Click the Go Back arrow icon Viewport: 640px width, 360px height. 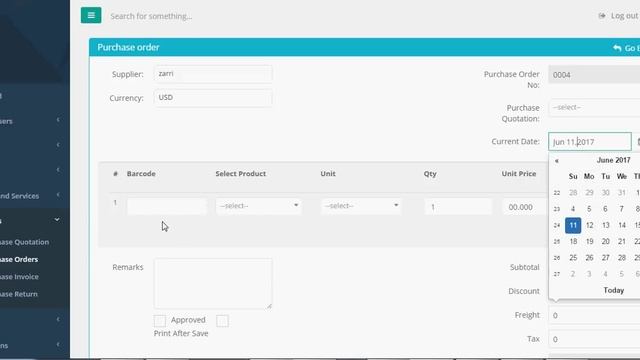tap(617, 48)
